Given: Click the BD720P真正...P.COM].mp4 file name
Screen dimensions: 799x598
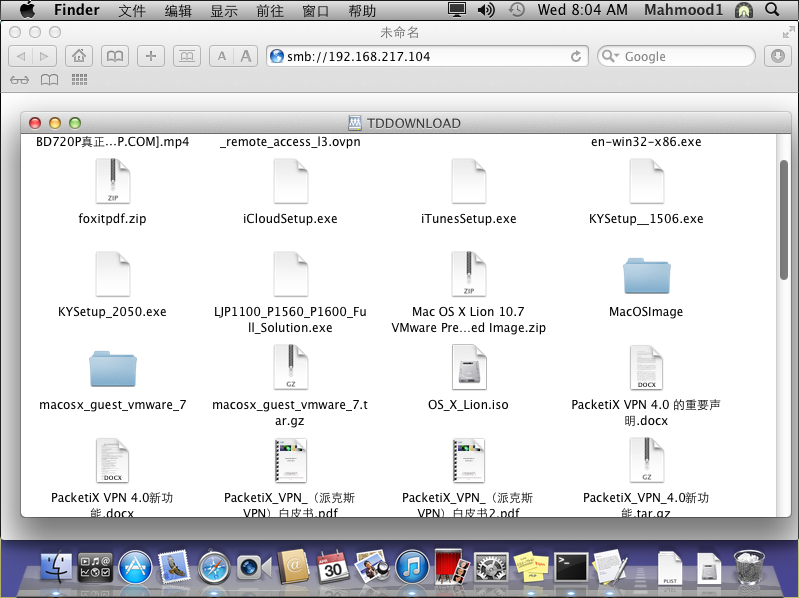Looking at the screenshot, I should pos(113,142).
